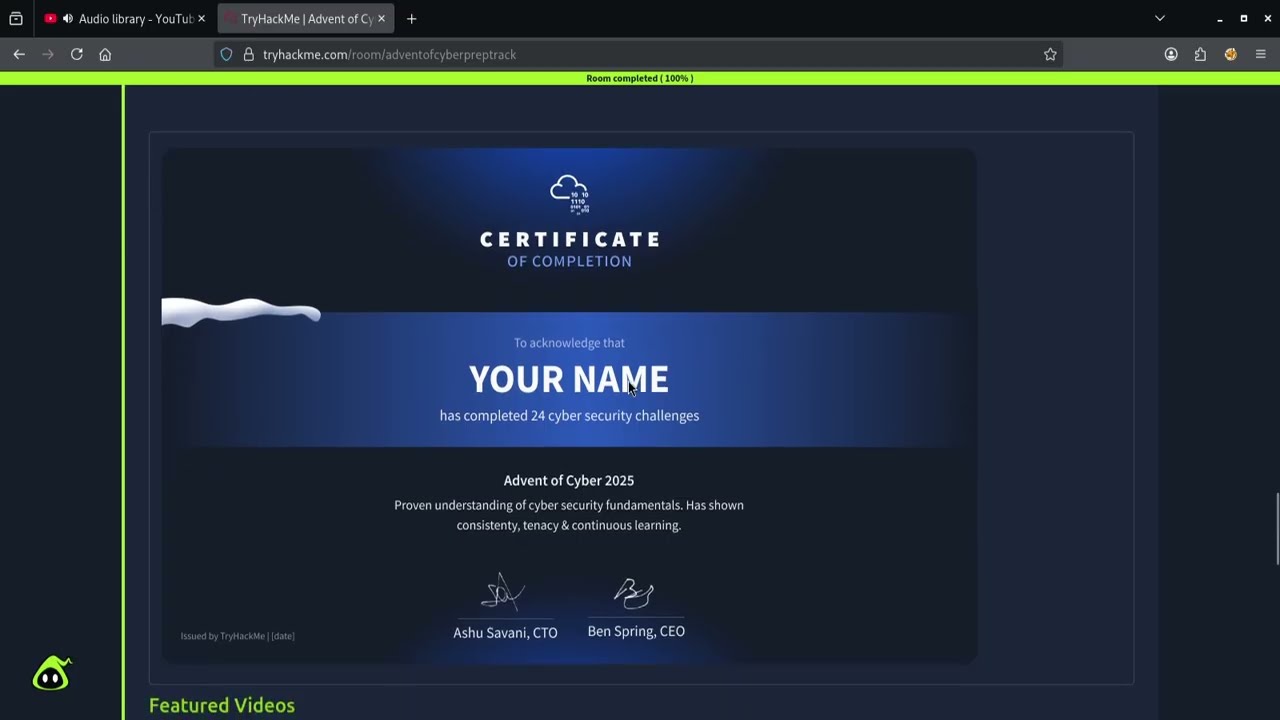Focus the tryhackme.com address bar
Viewport: 1280px width, 720px height.
point(640,55)
